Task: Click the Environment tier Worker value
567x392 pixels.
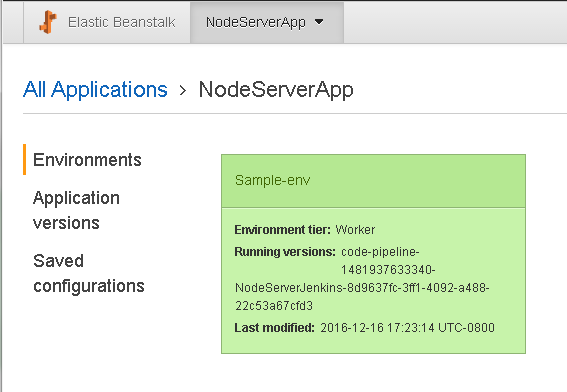Action: (355, 230)
